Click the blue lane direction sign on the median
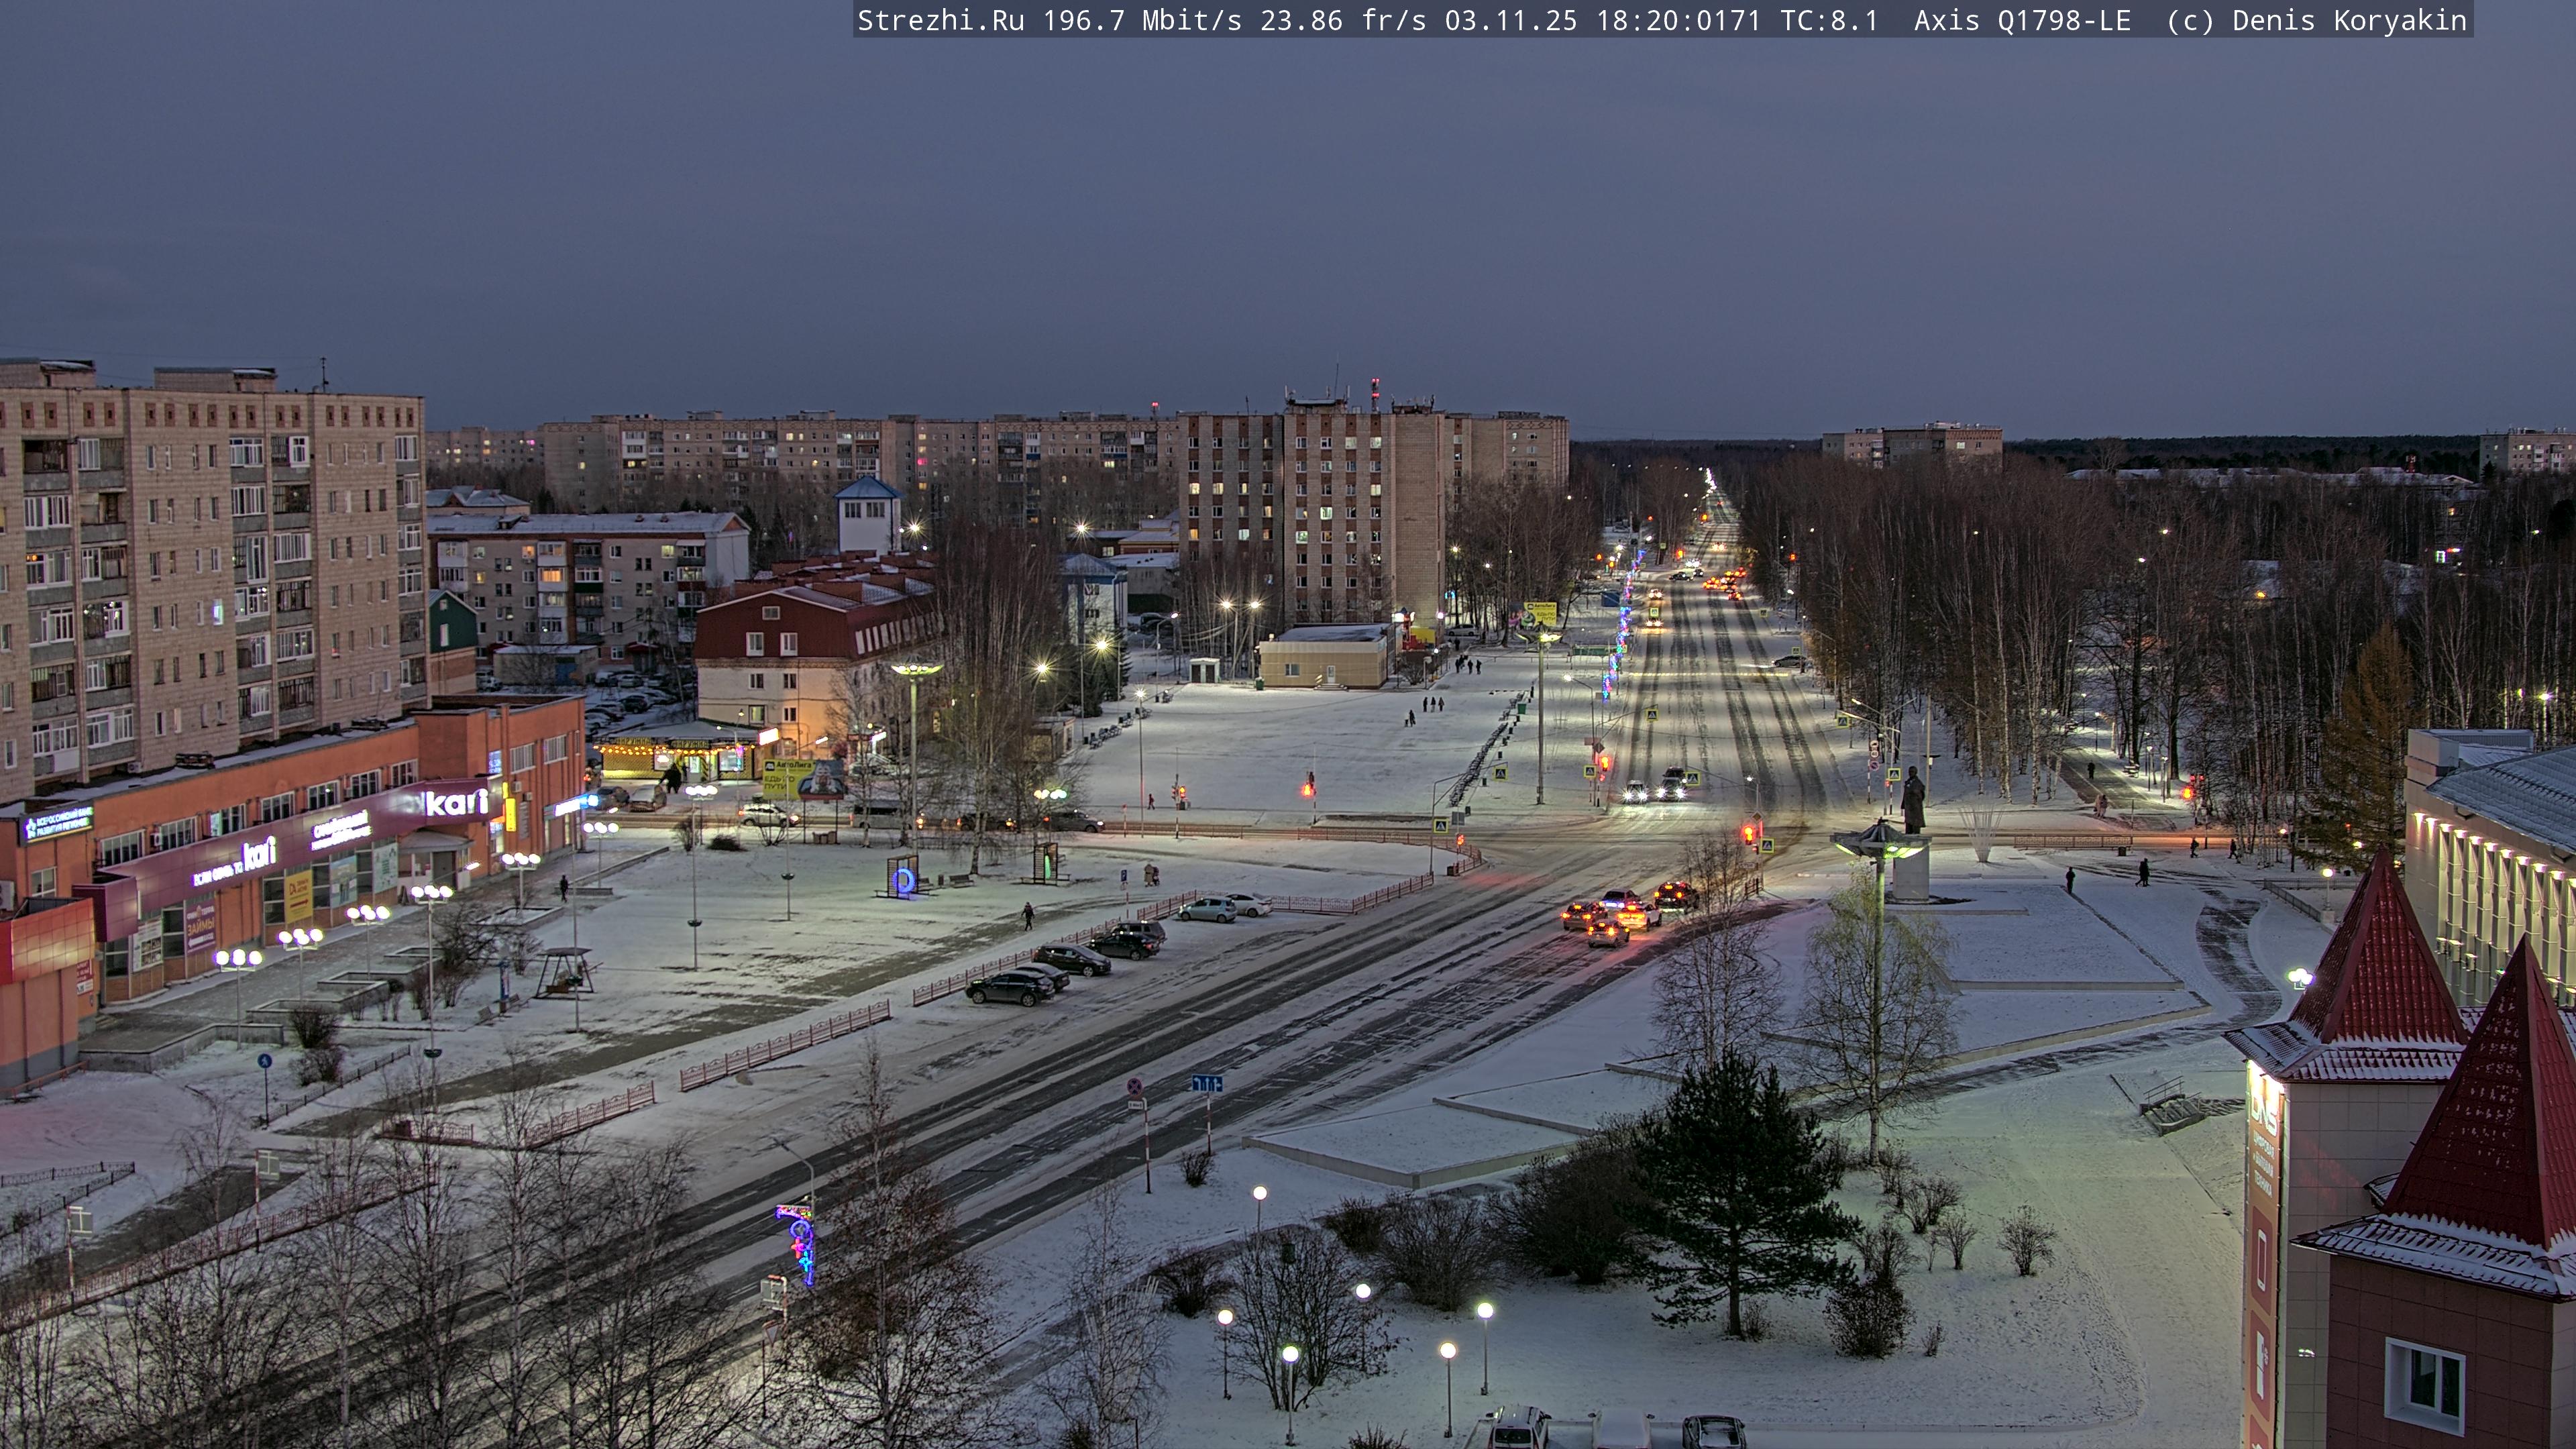The width and height of the screenshot is (2576, 1449). coord(1206,1084)
